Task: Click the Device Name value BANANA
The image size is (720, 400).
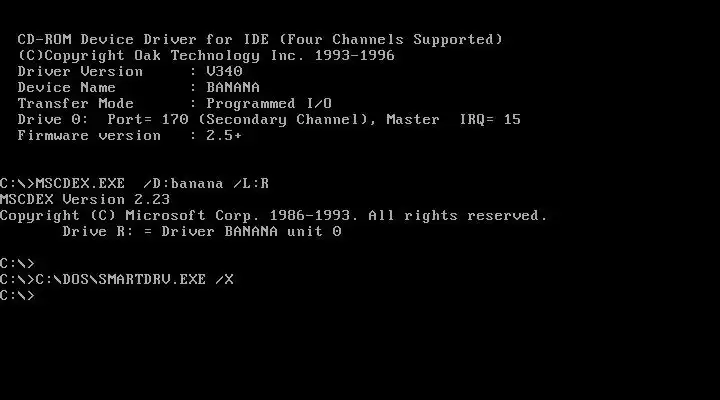Action: pyautogui.click(x=233, y=87)
